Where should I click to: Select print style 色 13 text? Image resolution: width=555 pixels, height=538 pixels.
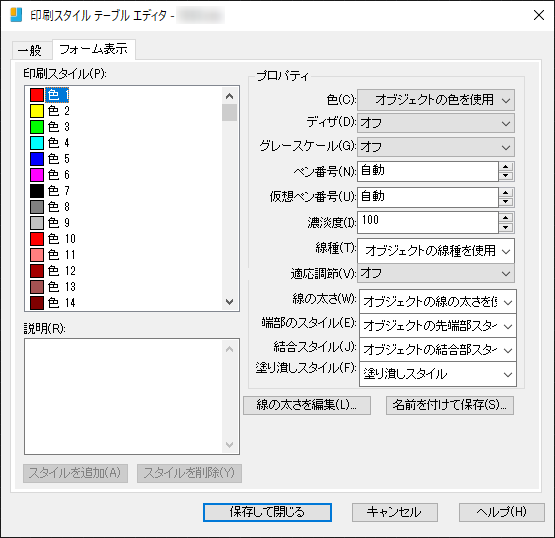click(62, 287)
